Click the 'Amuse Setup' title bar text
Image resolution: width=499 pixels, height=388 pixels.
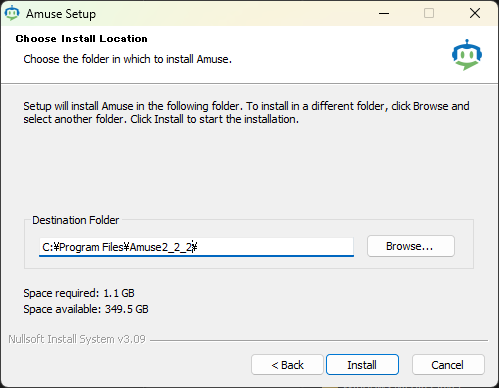[61, 14]
